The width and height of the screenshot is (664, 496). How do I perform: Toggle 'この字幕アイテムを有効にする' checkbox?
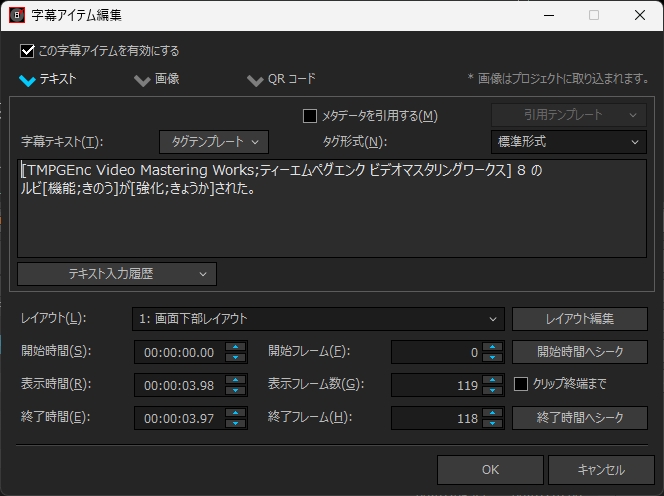click(27, 51)
